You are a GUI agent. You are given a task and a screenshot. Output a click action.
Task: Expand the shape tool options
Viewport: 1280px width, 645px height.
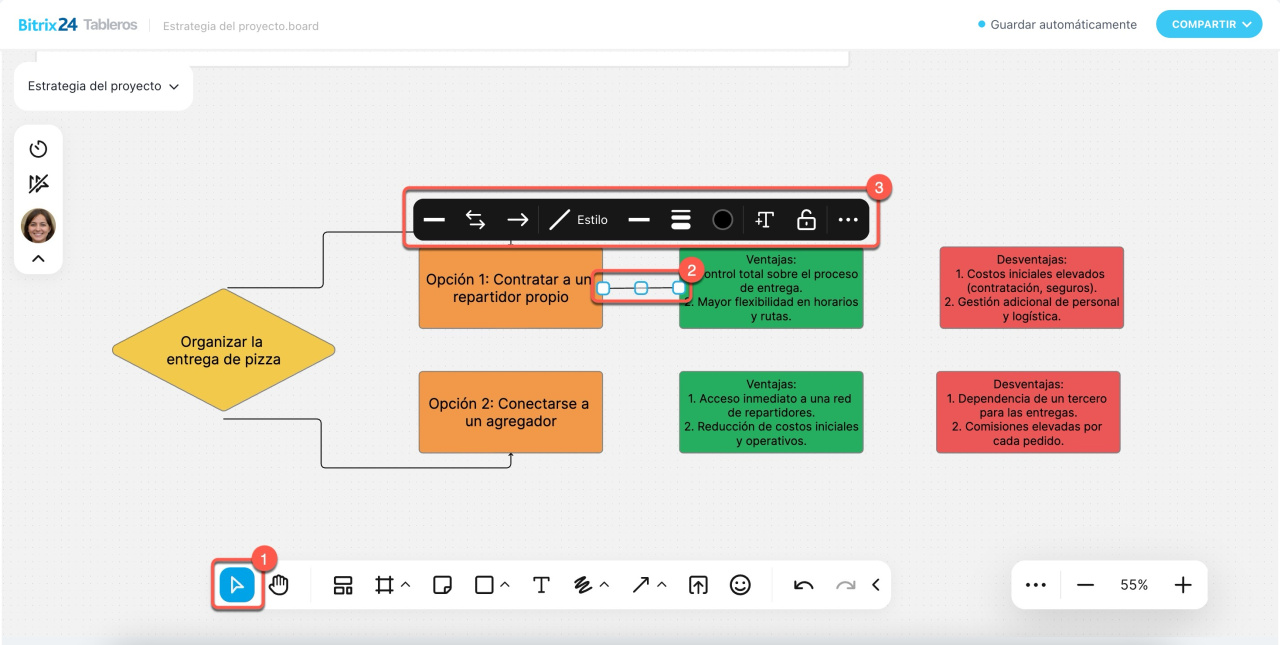pos(505,585)
